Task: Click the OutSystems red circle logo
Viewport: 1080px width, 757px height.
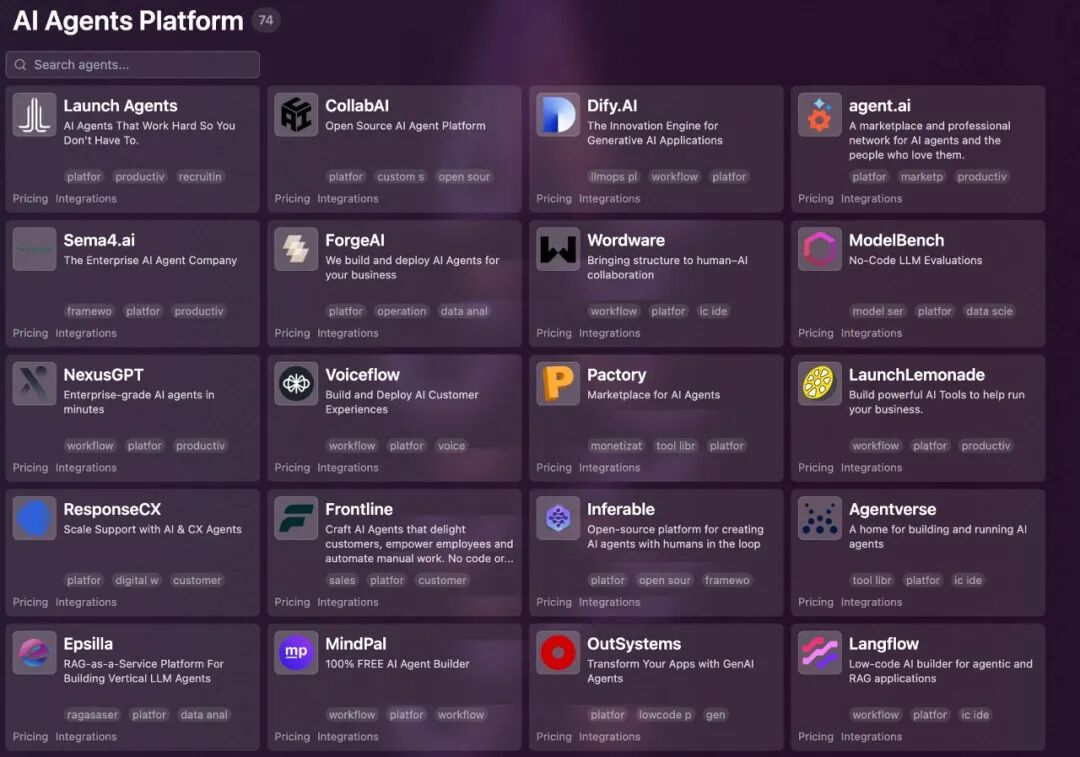Action: click(x=557, y=653)
